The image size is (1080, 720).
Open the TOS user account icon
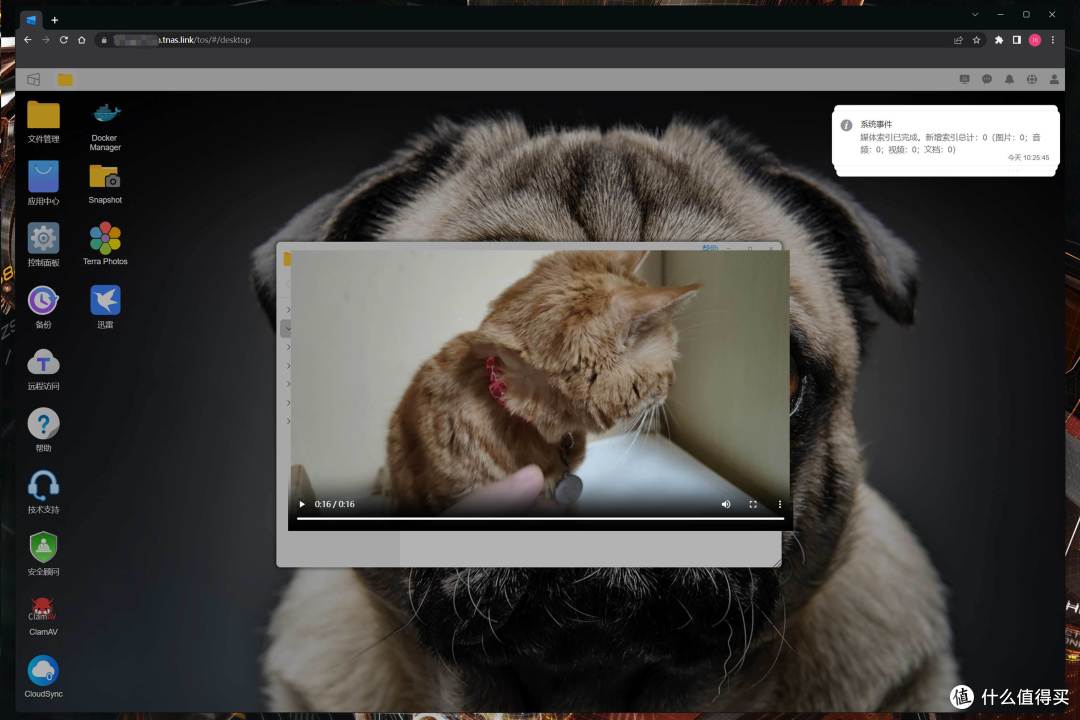click(x=1054, y=79)
